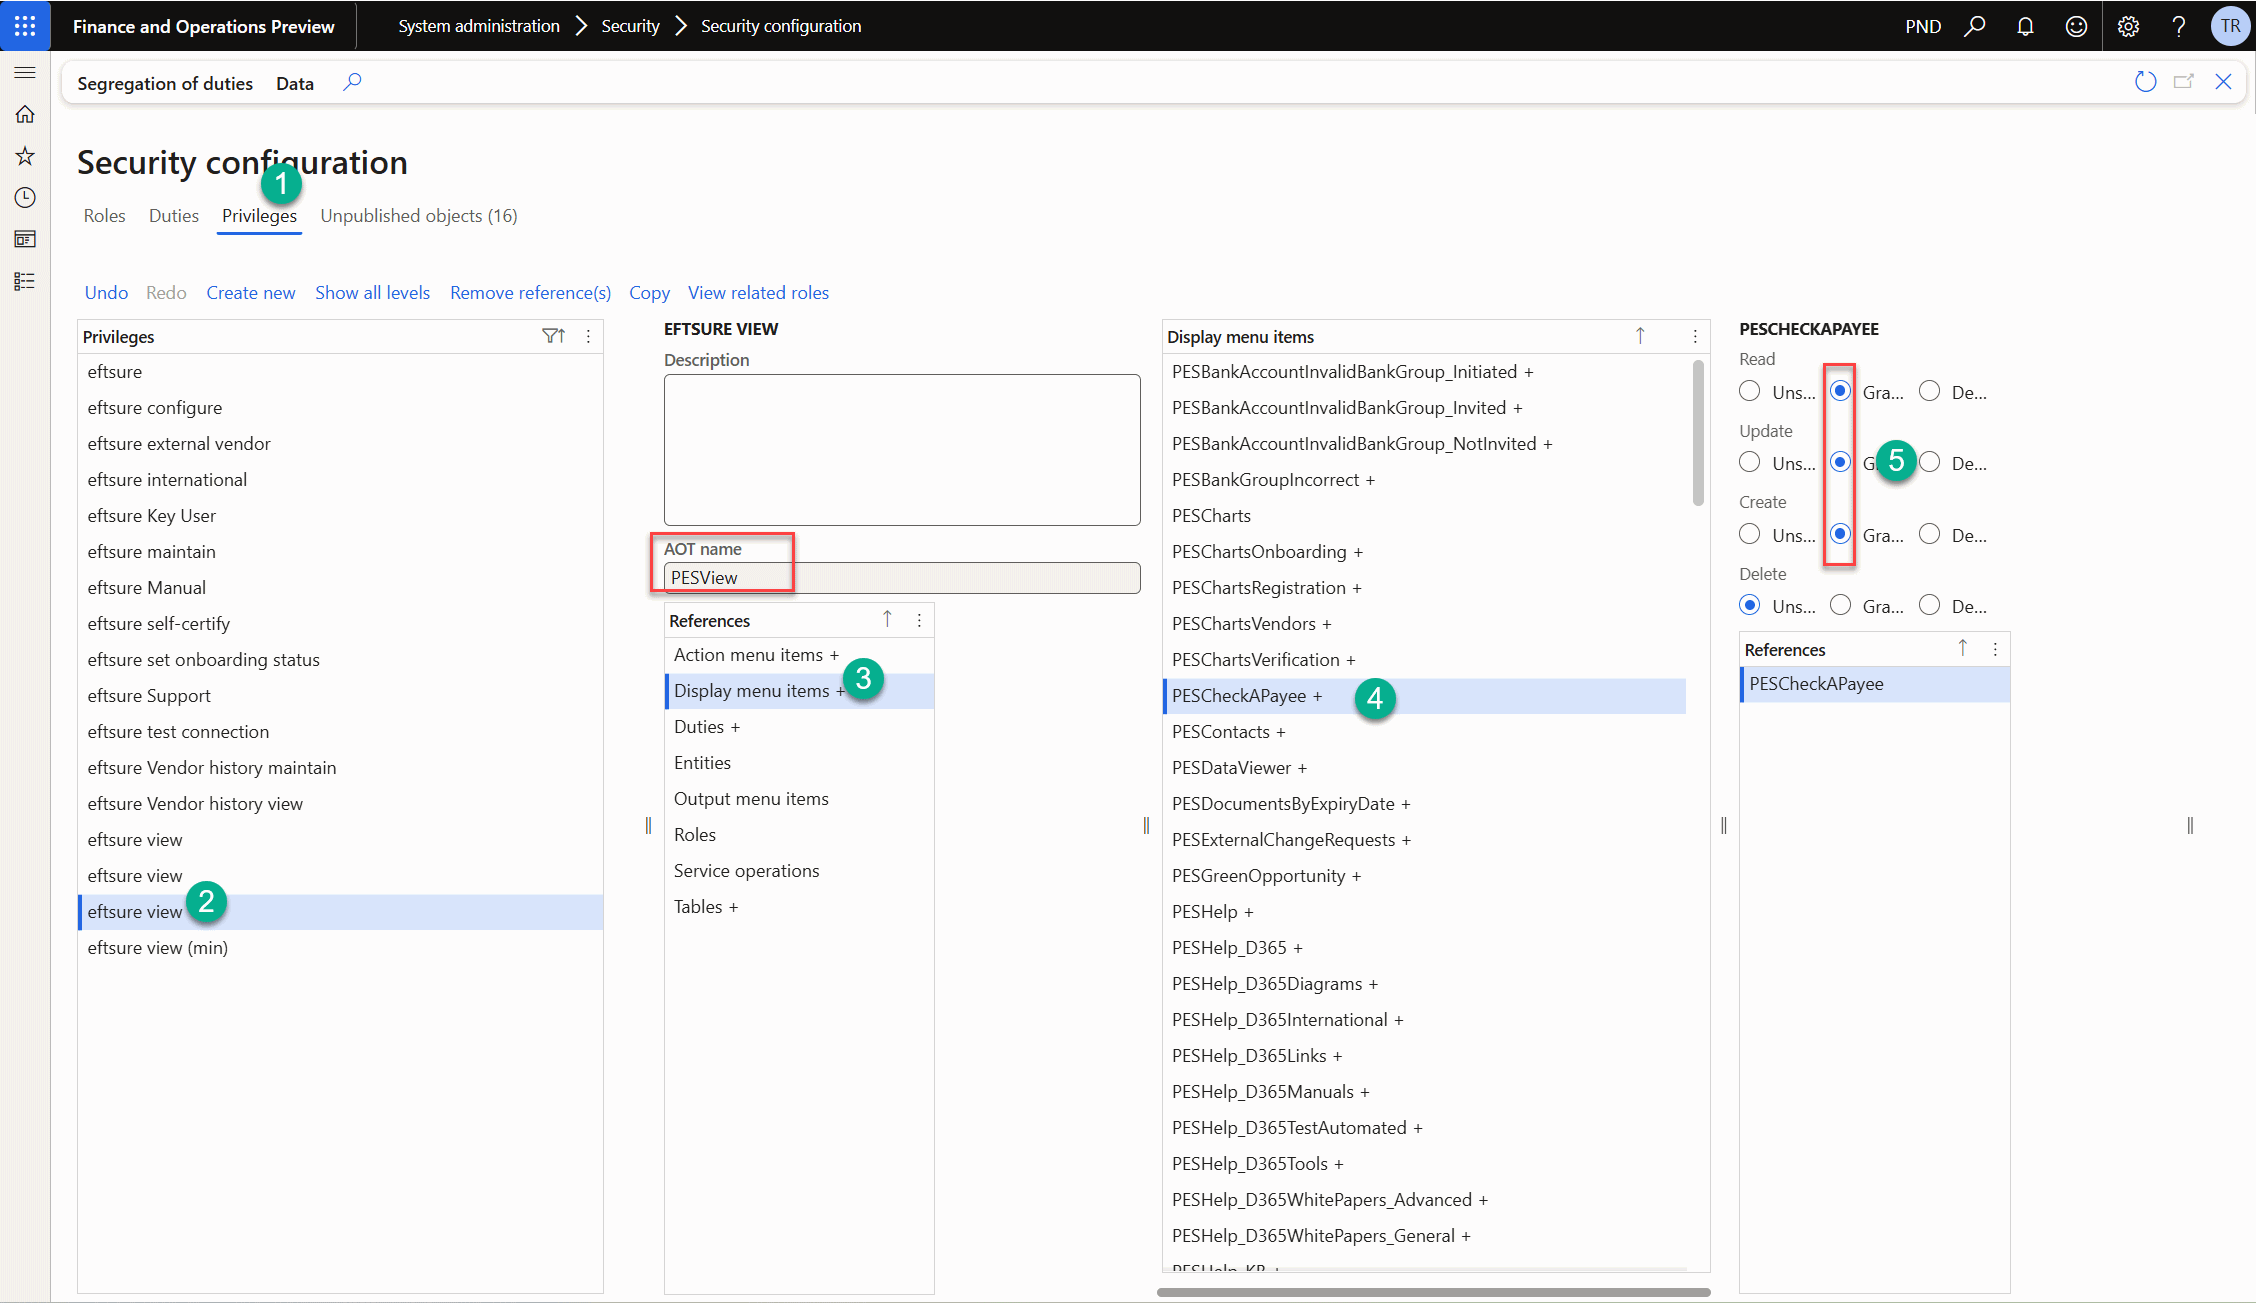Switch to the Duties tab

pyautogui.click(x=174, y=216)
